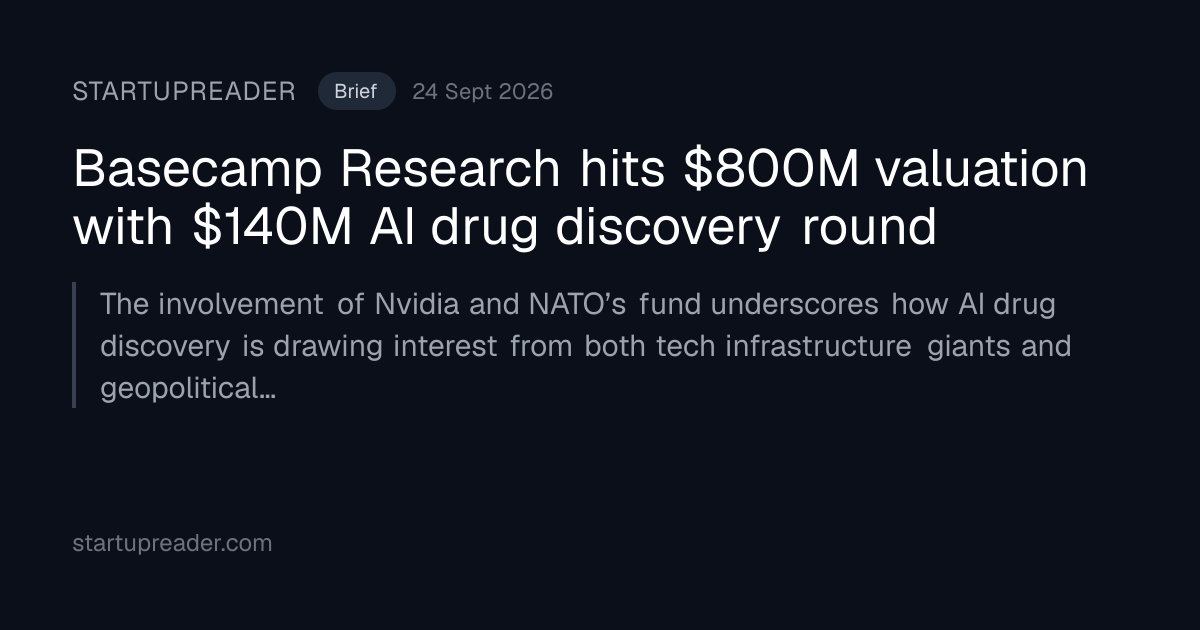Select the Brief badge
This screenshot has height=630, width=1200.
tap(356, 92)
